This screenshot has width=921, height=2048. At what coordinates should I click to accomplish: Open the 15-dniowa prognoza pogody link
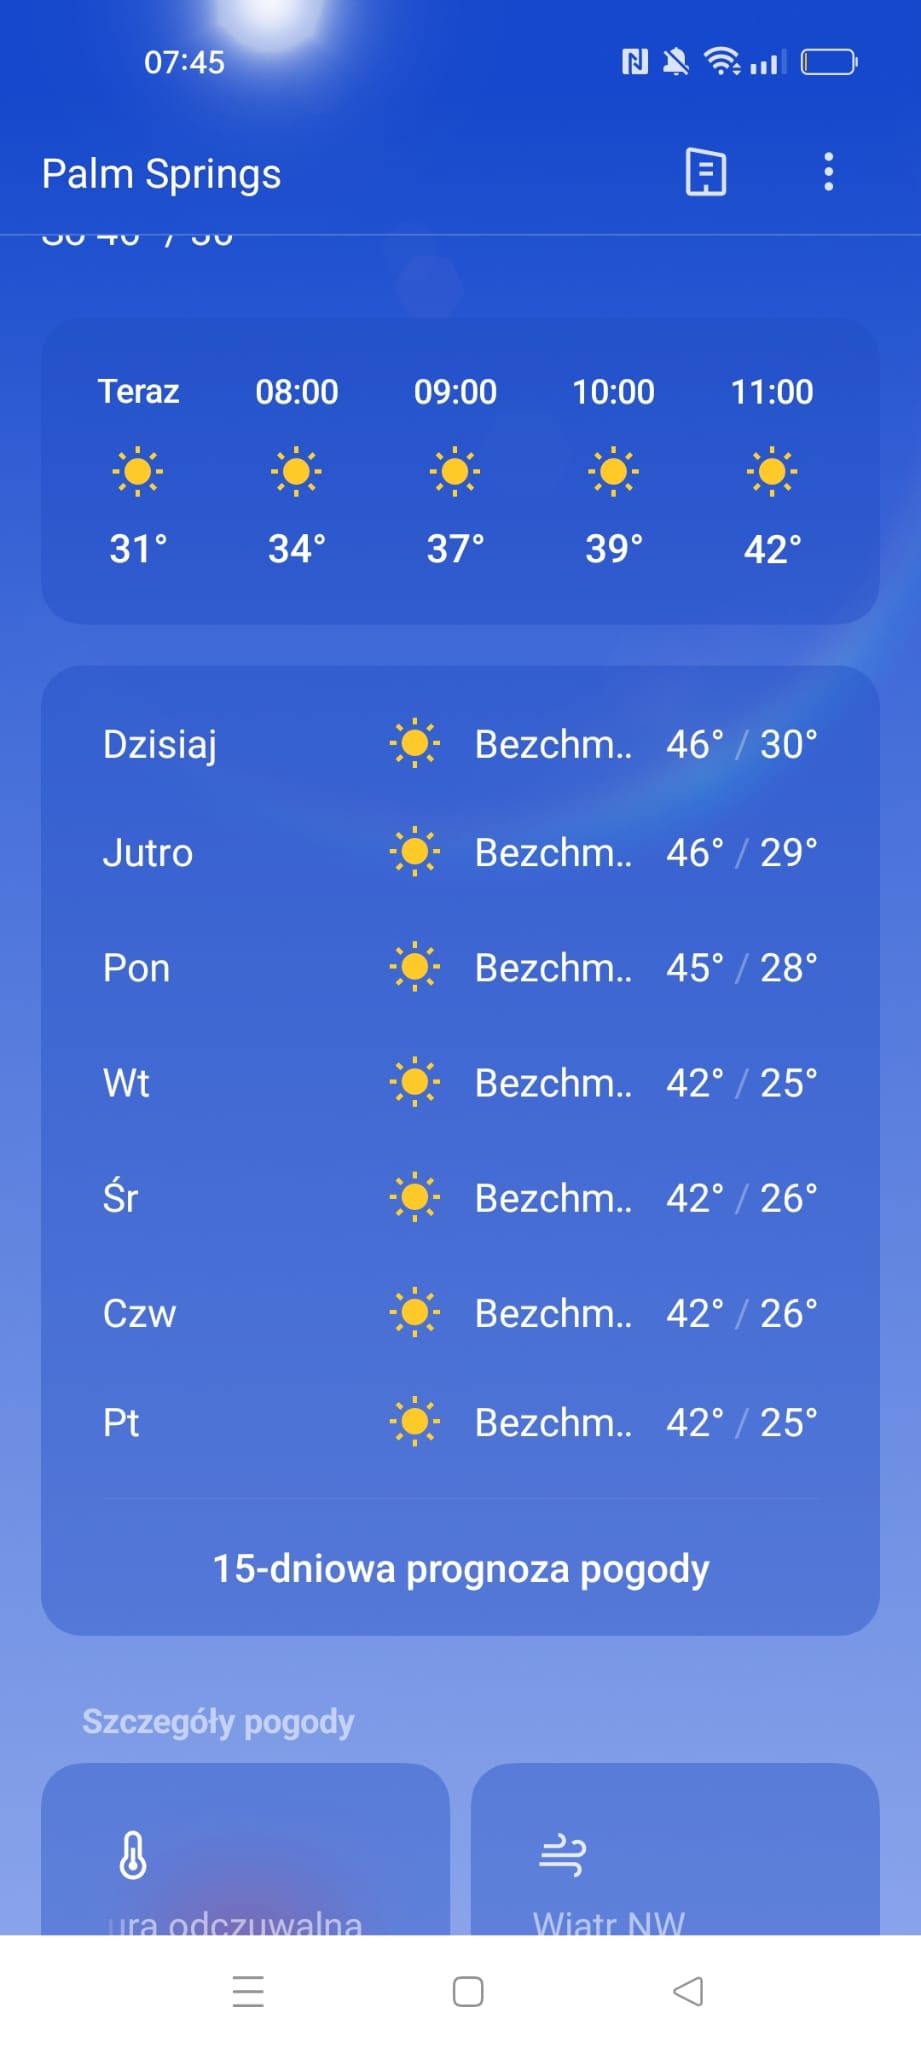(460, 1569)
